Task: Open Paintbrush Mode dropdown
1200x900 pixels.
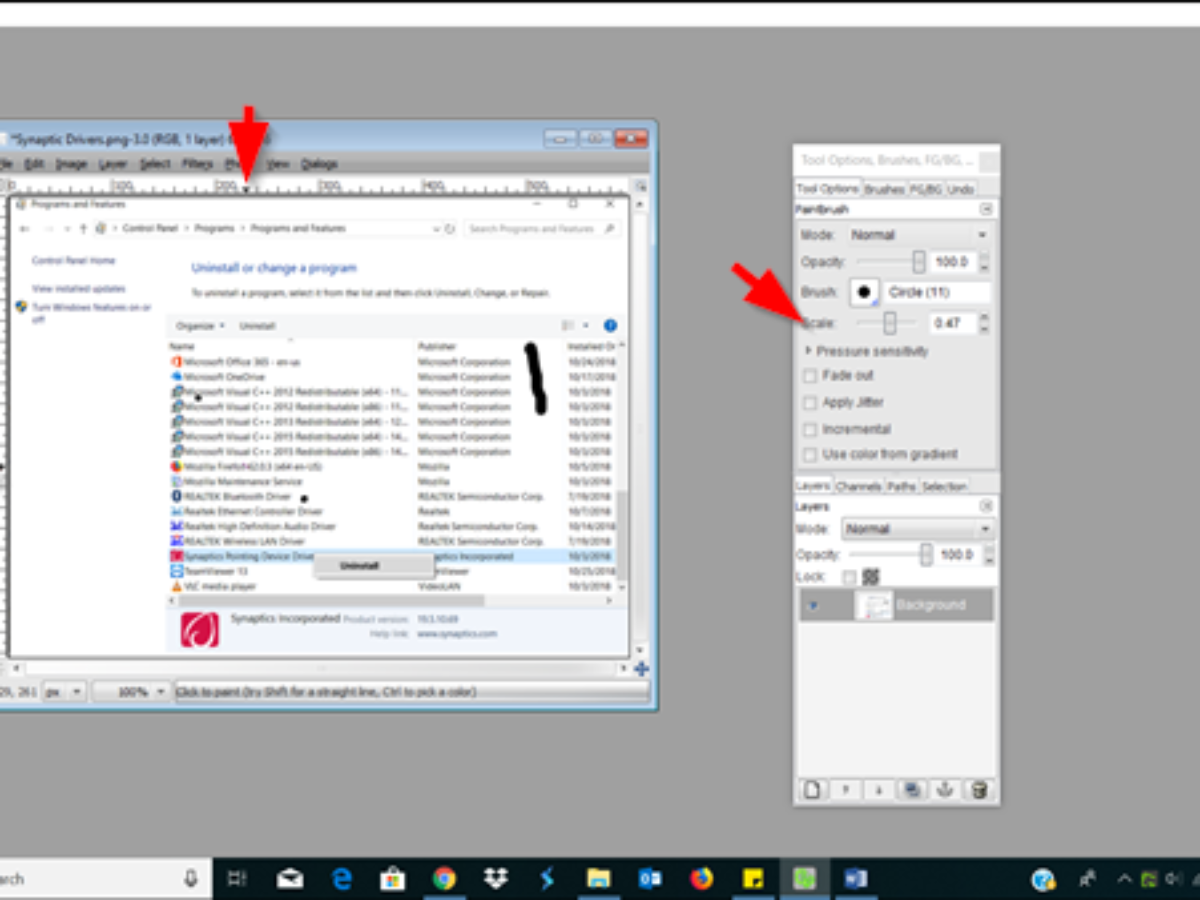Action: [x=919, y=235]
